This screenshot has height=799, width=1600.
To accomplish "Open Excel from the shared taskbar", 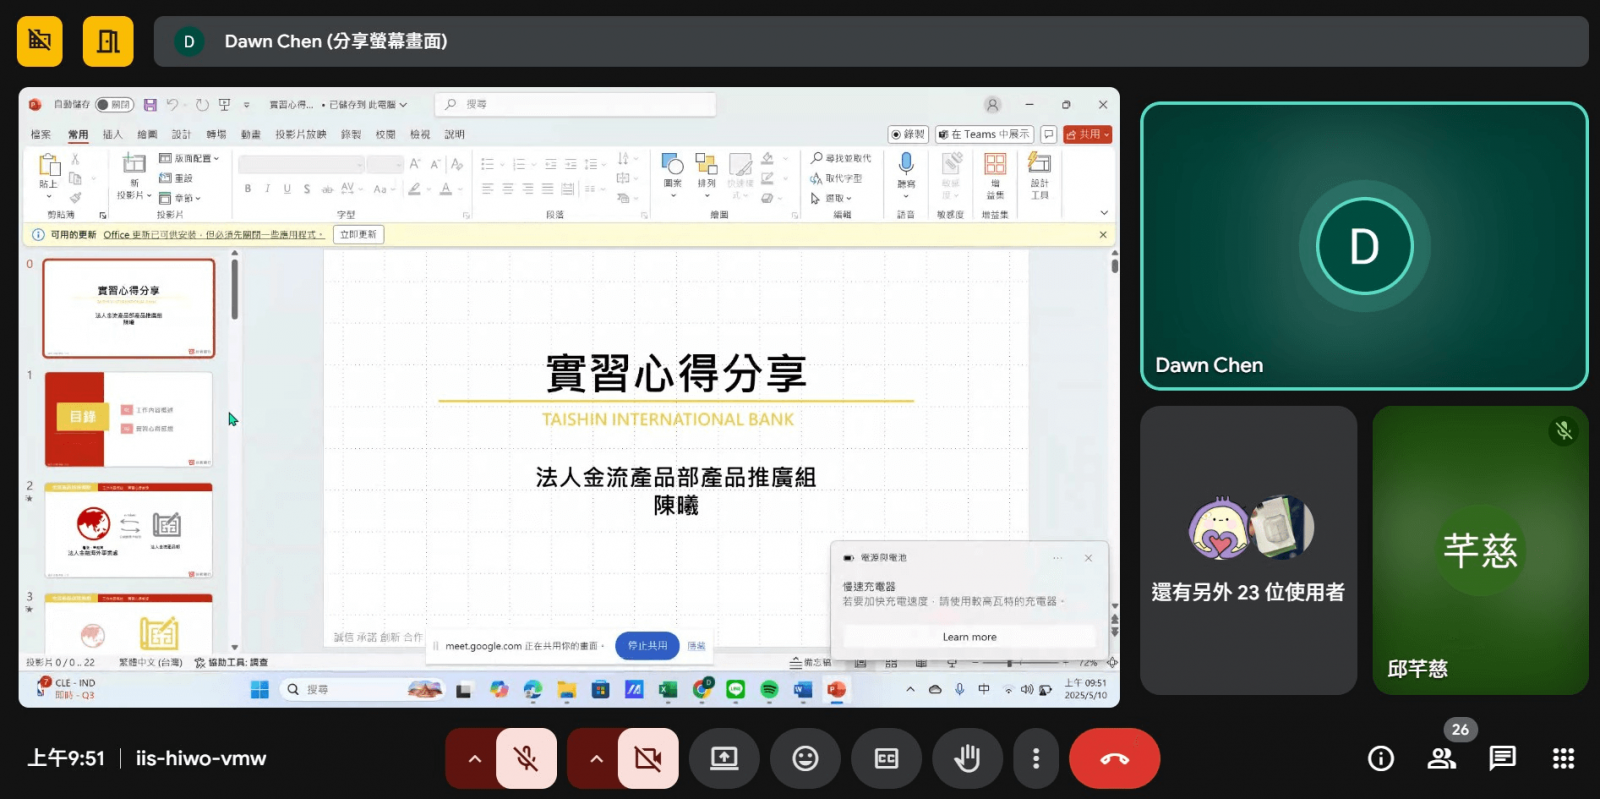I will coord(667,689).
